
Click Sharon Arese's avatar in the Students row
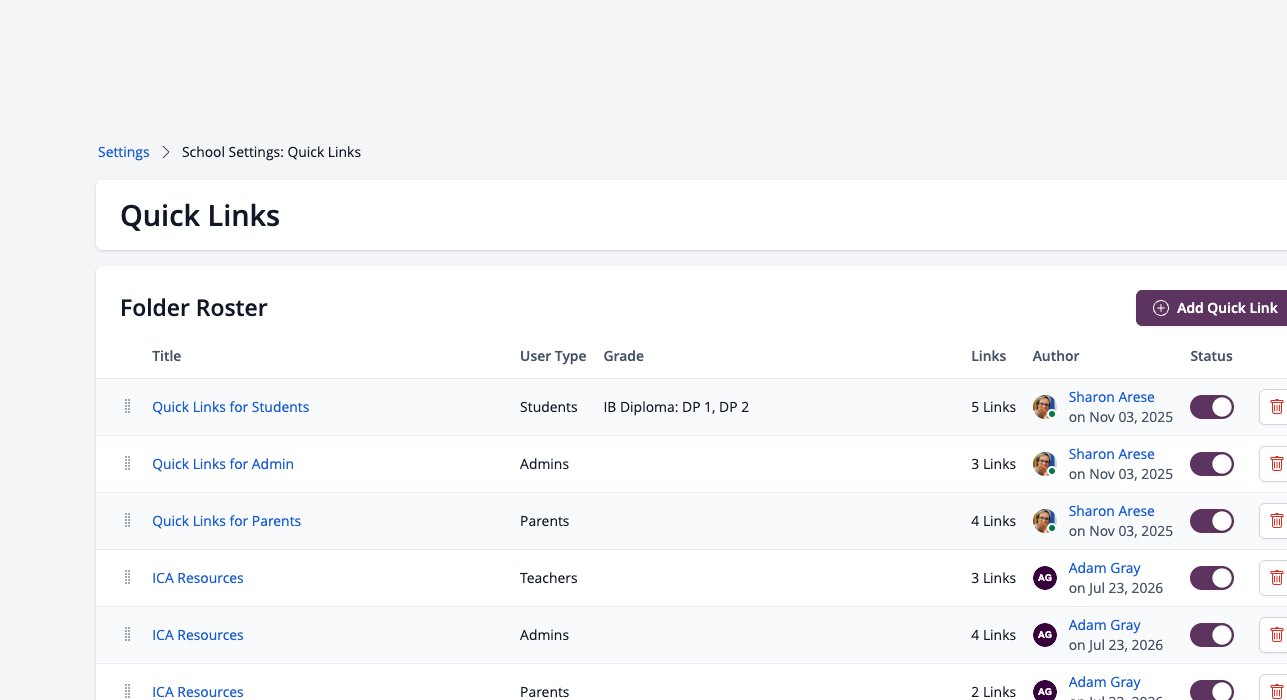(1044, 407)
